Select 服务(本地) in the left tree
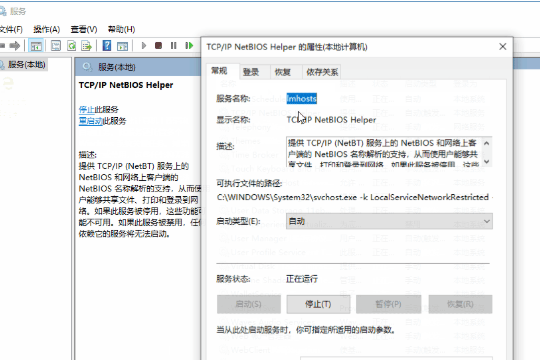Screen dimensions: 540x360 27,64
